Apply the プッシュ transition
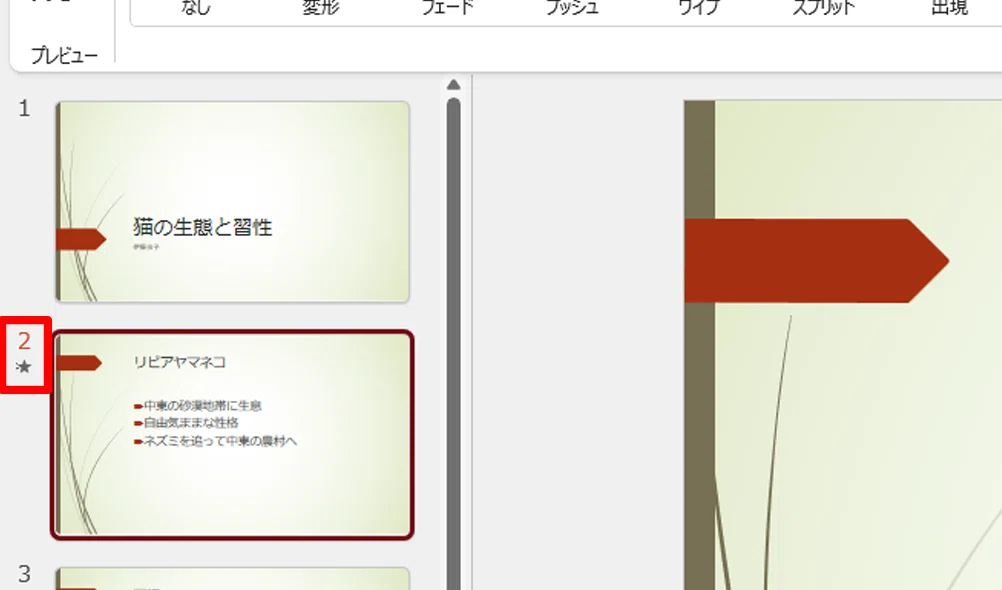 pyautogui.click(x=573, y=8)
